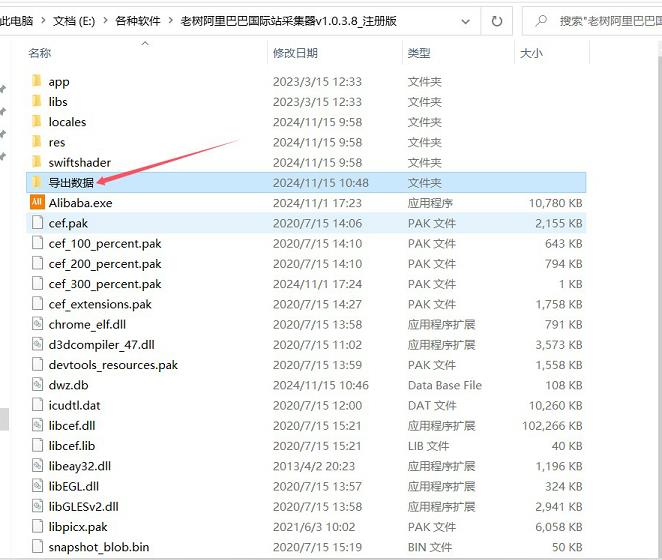Click the orange Alibaba.exe application icon
This screenshot has height=560, width=662.
(37, 202)
